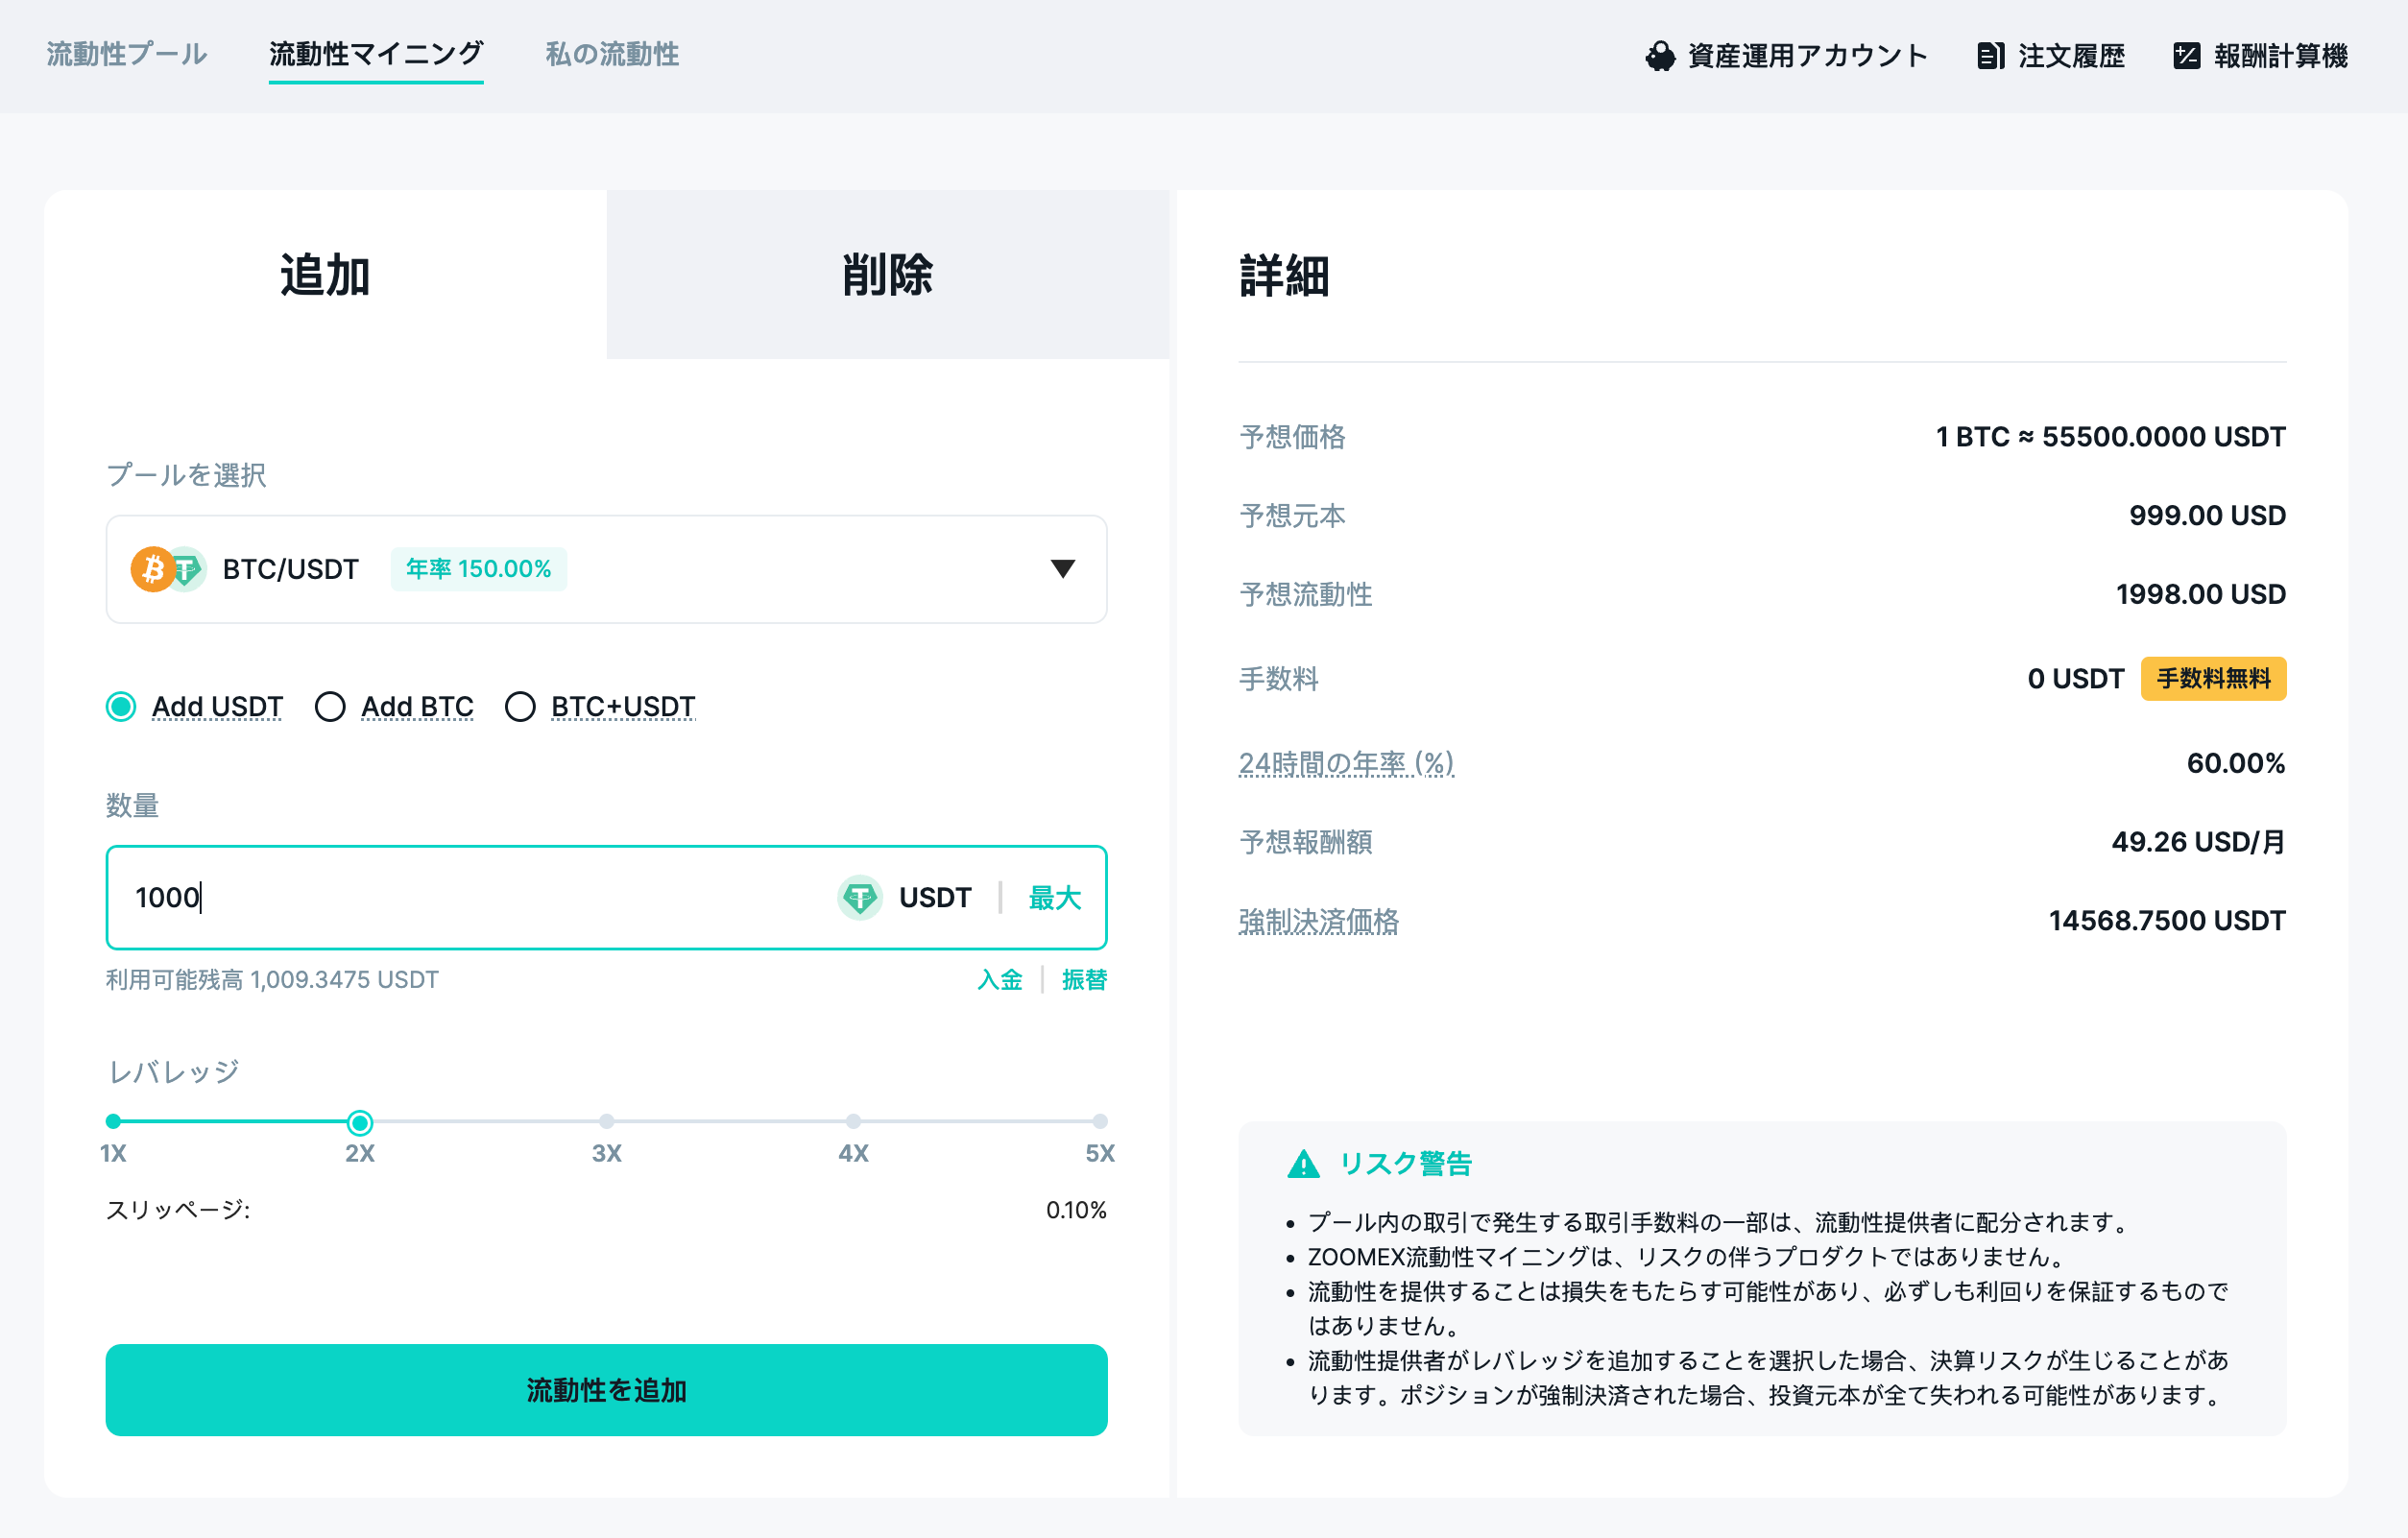This screenshot has height=1538, width=2408.
Task: Click the green USDT icon in the pool pair
Action: [x=187, y=569]
